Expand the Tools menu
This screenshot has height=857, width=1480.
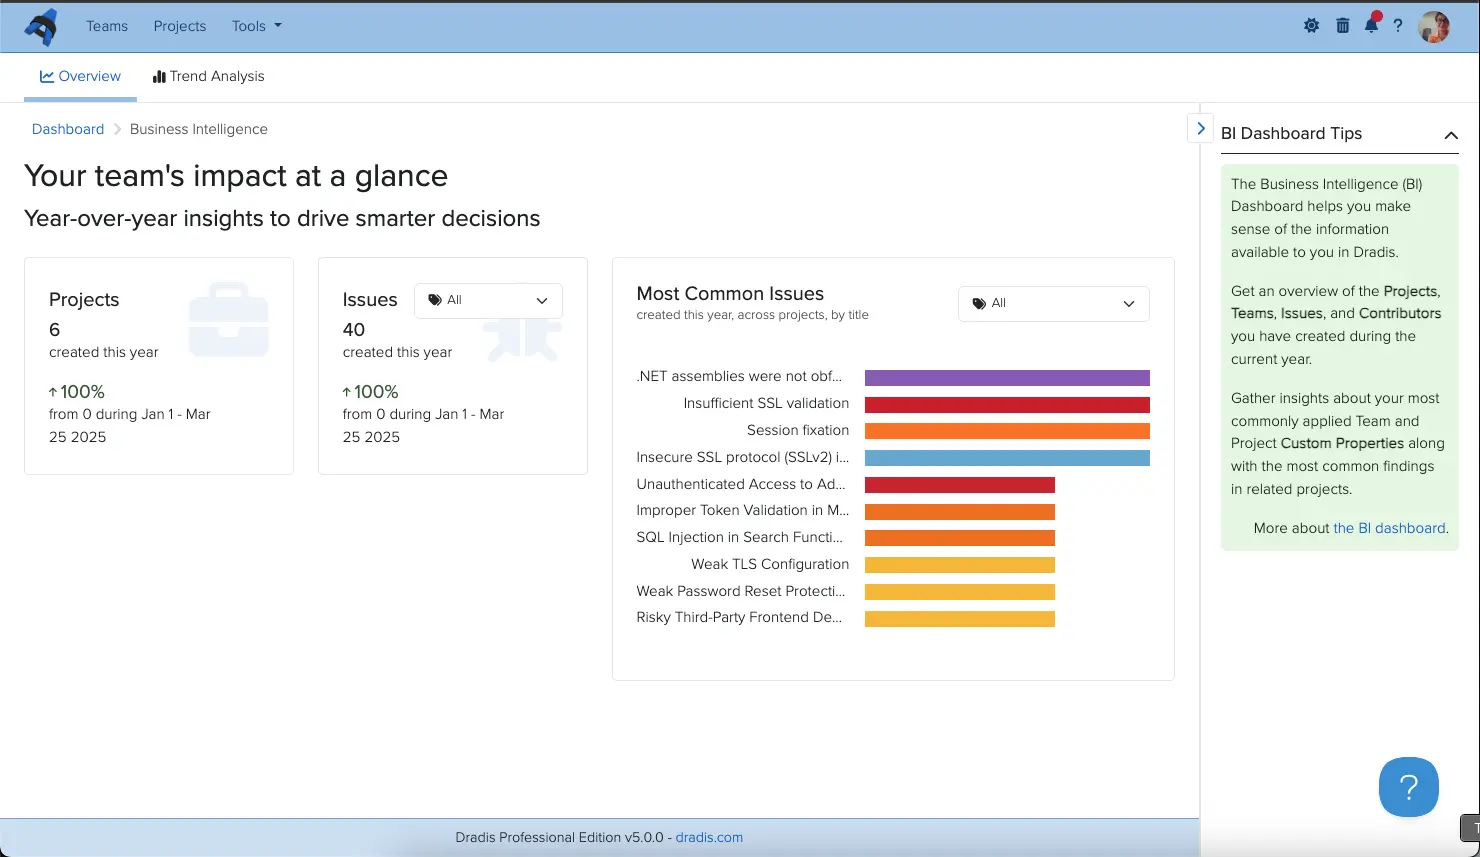pyautogui.click(x=256, y=26)
